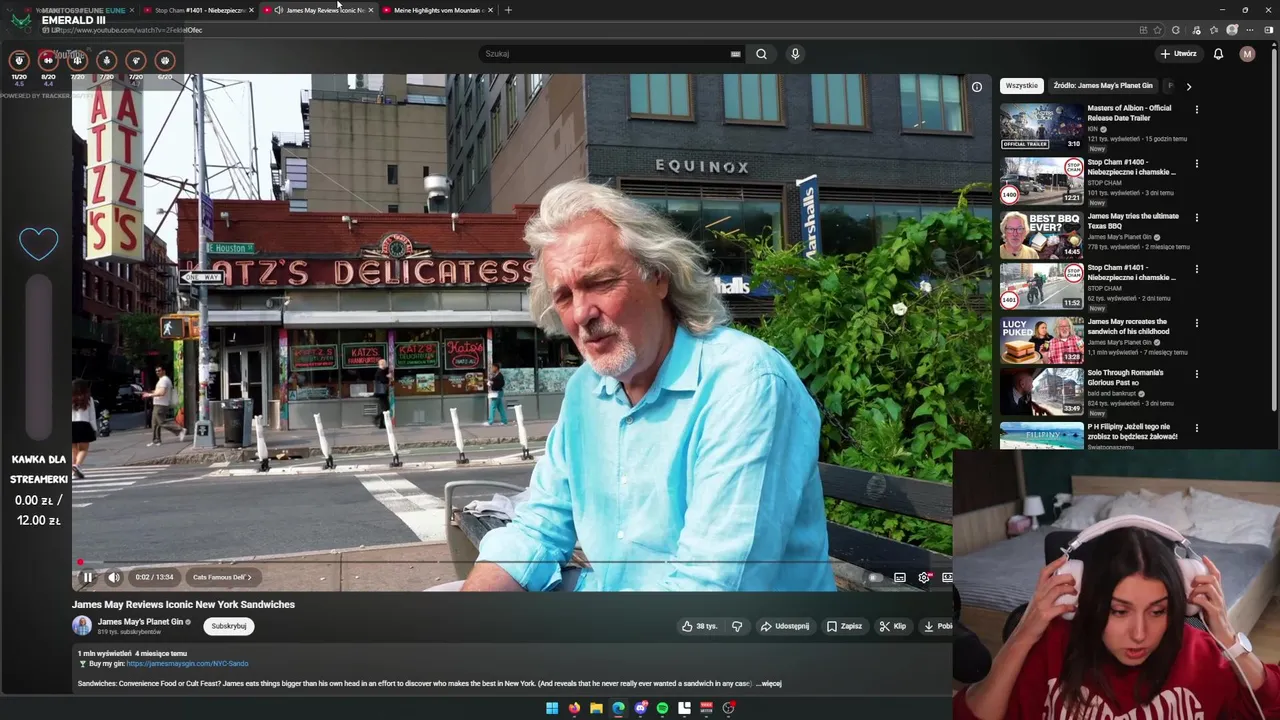
Task: Open options for the P H Filipiny video
Action: coord(1197,428)
